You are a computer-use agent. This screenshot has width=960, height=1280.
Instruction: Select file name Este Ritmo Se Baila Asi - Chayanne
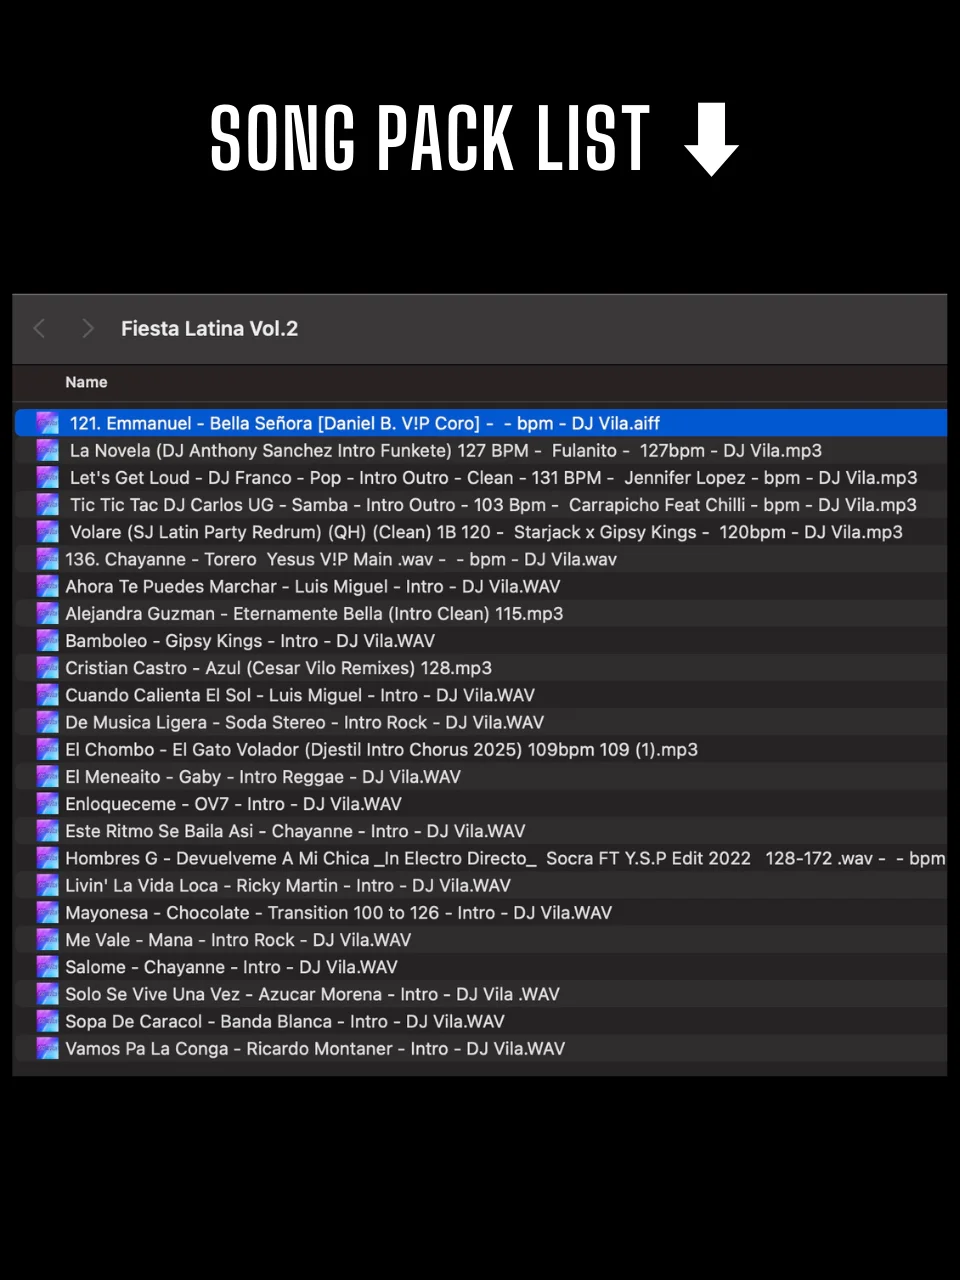295,830
